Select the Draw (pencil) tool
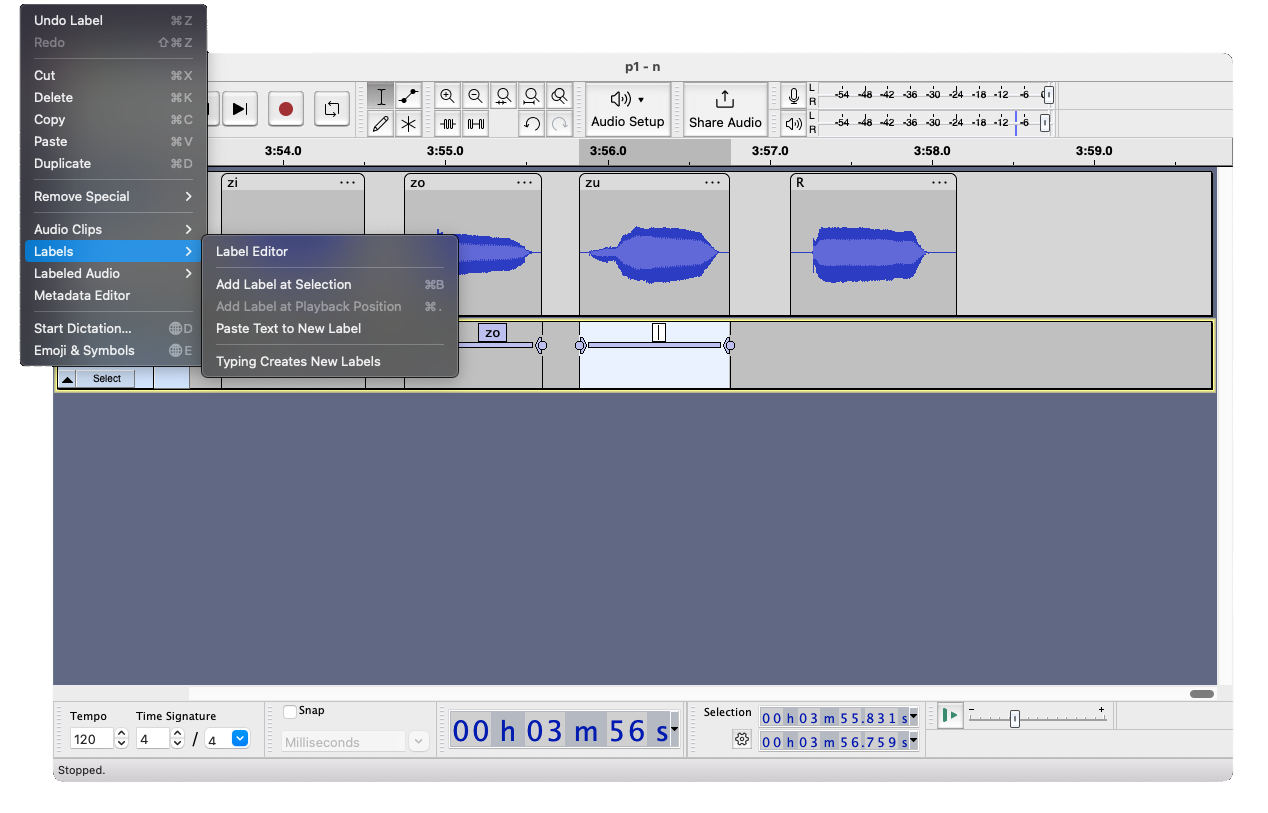Viewport: 1268px width, 813px height. [x=380, y=124]
